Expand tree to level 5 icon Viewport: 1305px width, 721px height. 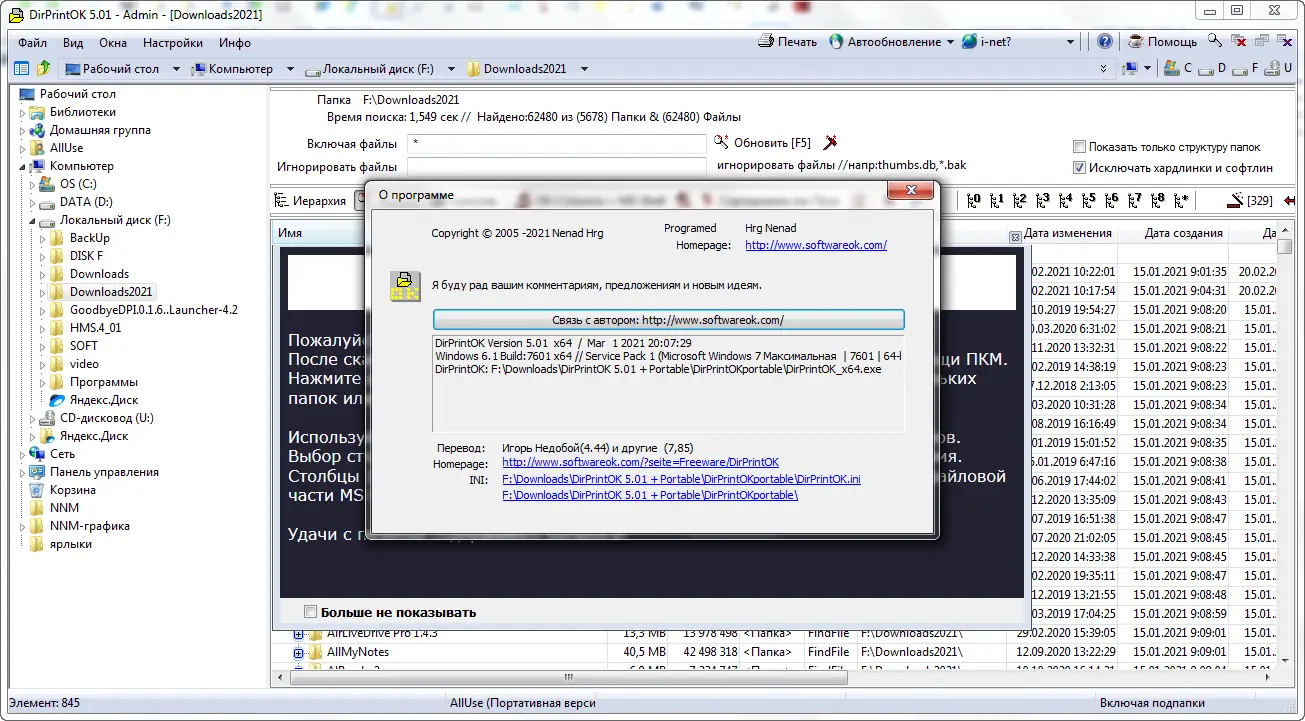(1089, 200)
